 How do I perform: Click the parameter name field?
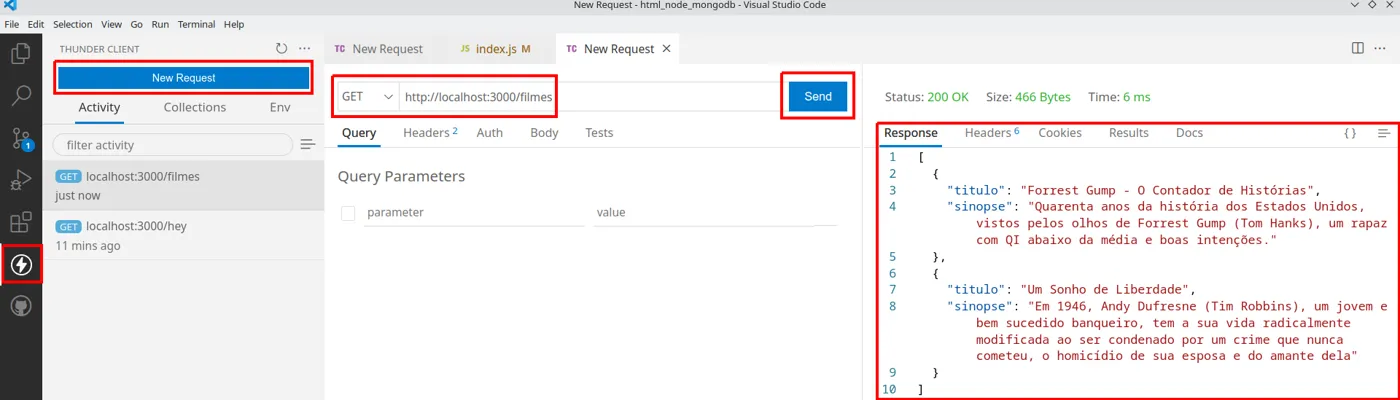pos(474,213)
